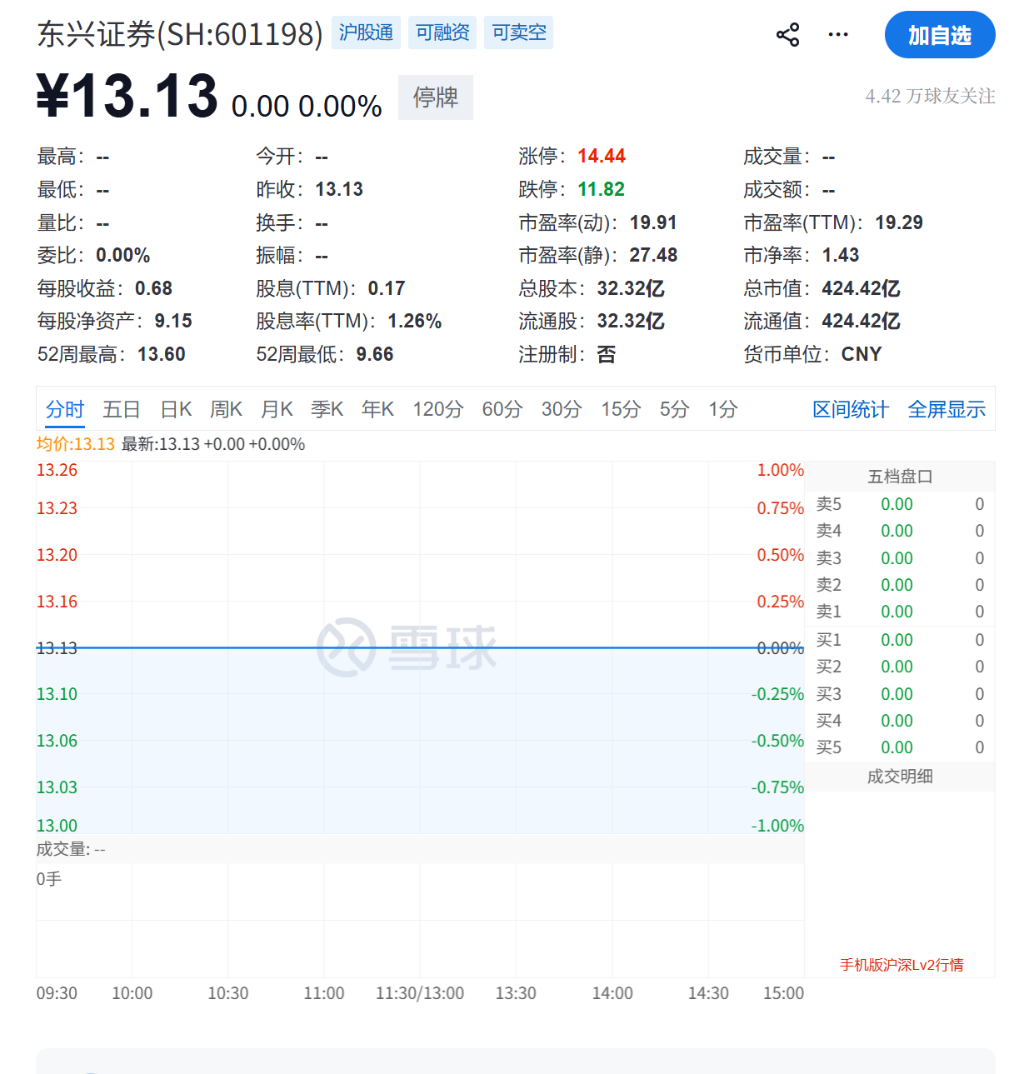Open the 手机版沪深Lv2行情 link
1024x1074 pixels.
pos(901,965)
